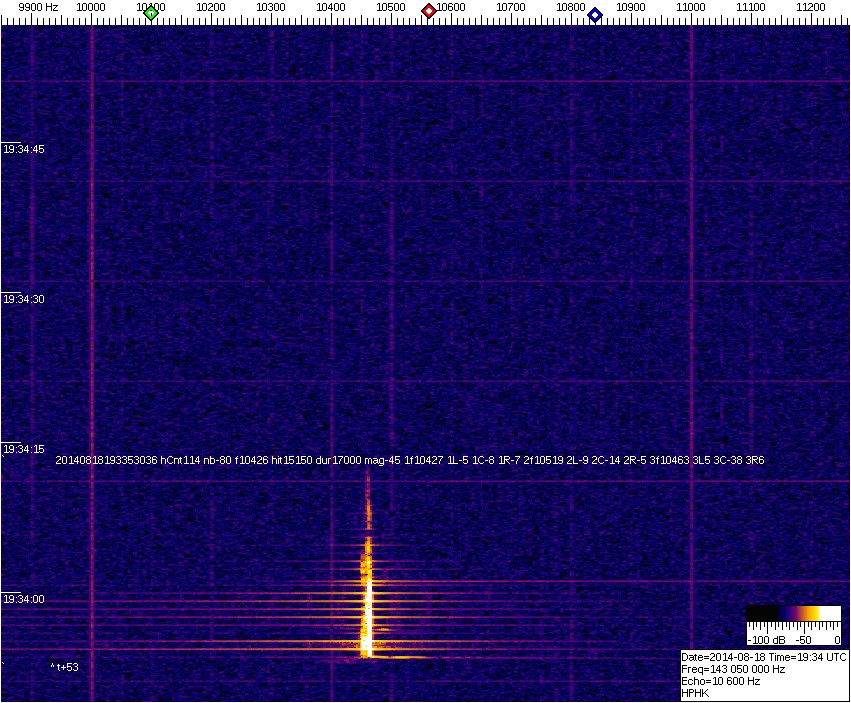Click 10300 on the frequency ruler
The image size is (851, 703).
(271, 7)
